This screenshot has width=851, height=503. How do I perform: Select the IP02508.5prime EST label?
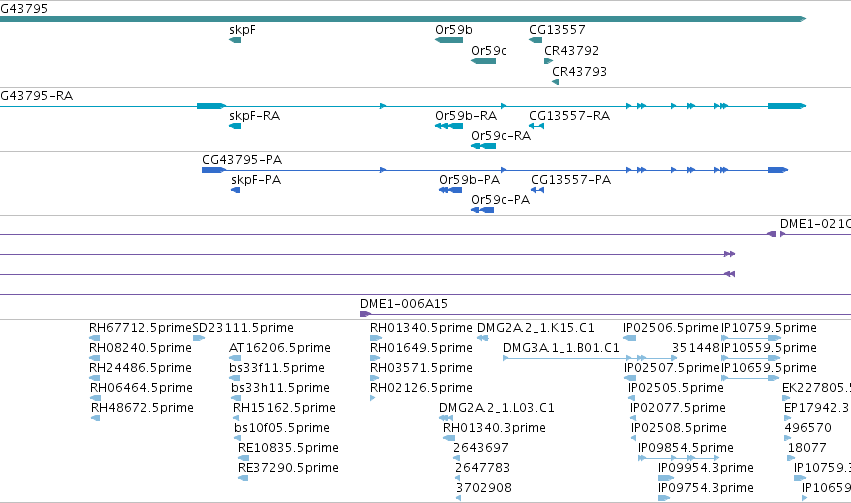[679, 428]
